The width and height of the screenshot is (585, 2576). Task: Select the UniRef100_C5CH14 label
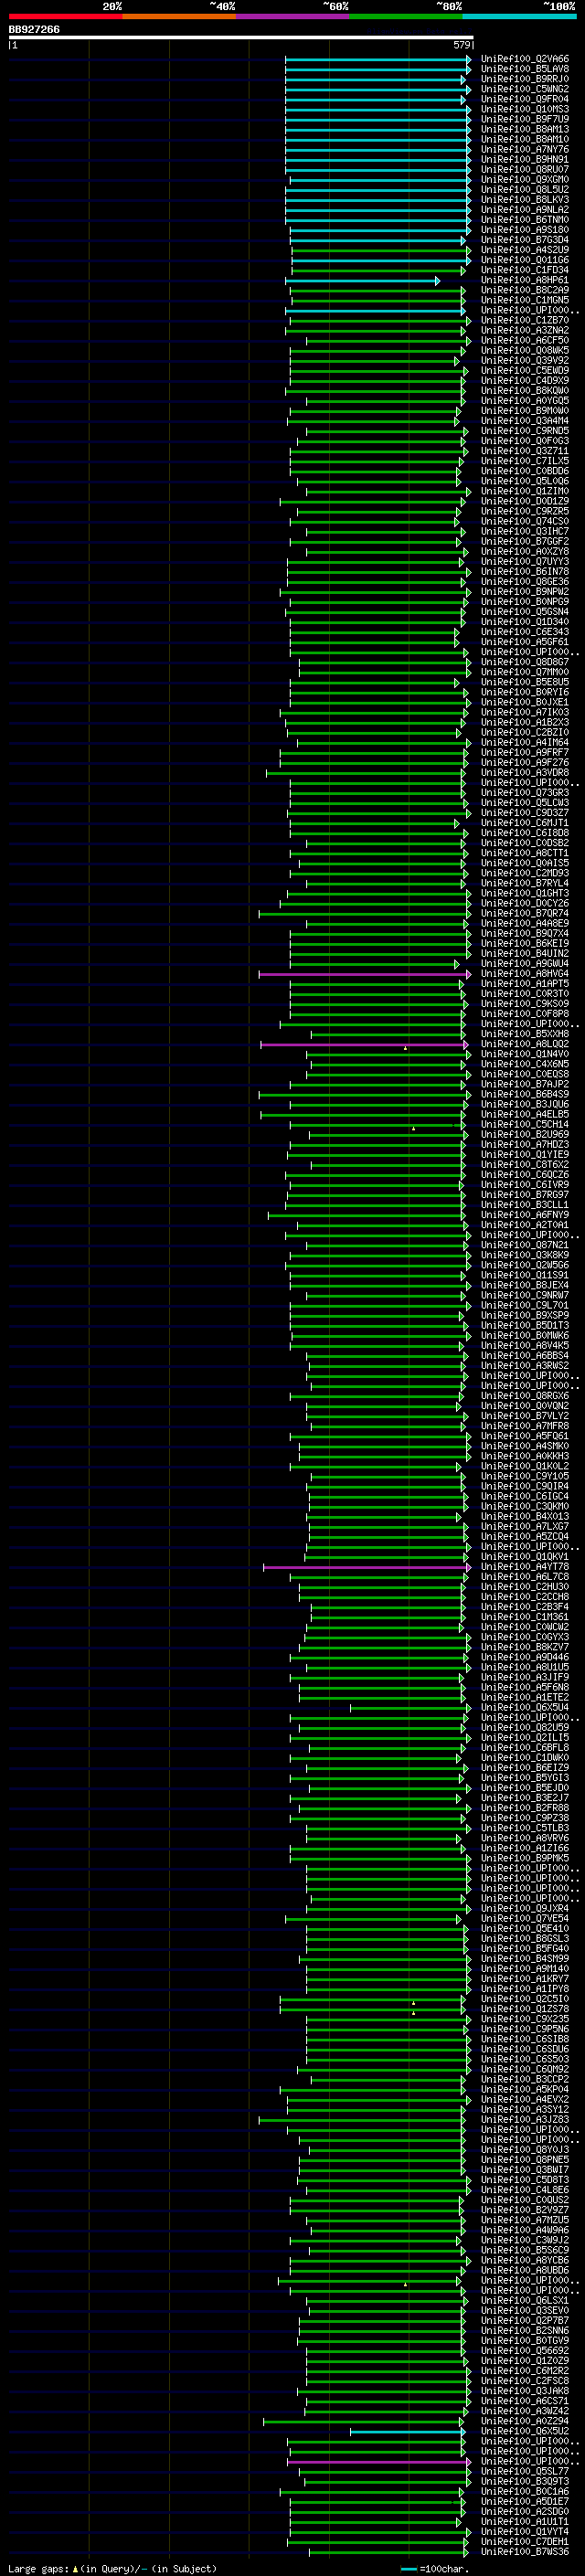524,1124
